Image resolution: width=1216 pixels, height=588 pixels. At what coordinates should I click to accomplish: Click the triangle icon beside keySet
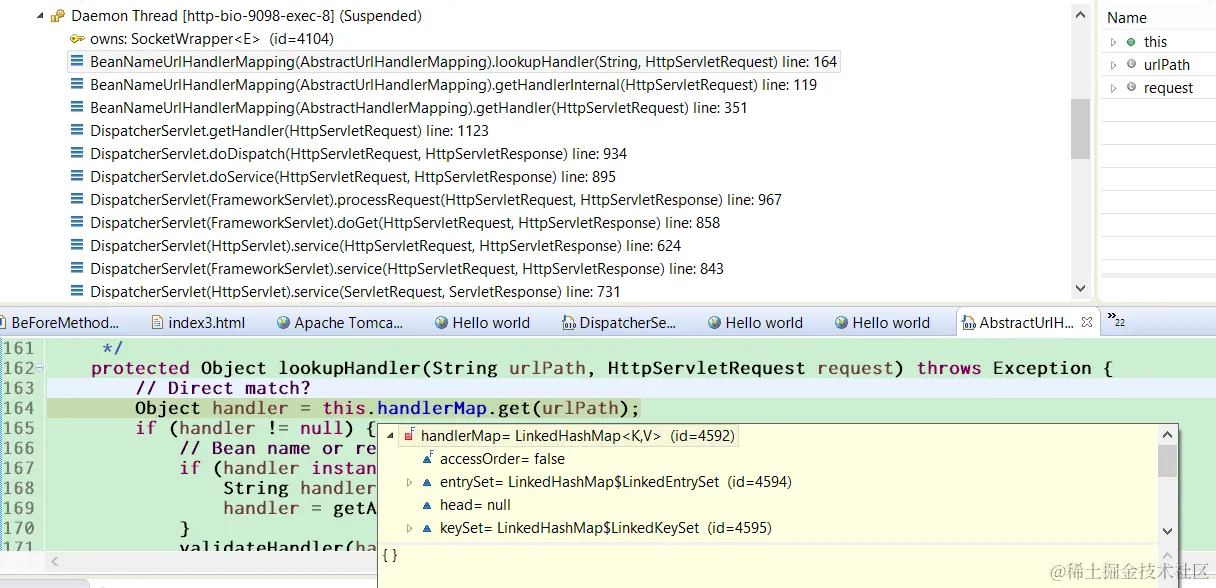pos(427,528)
